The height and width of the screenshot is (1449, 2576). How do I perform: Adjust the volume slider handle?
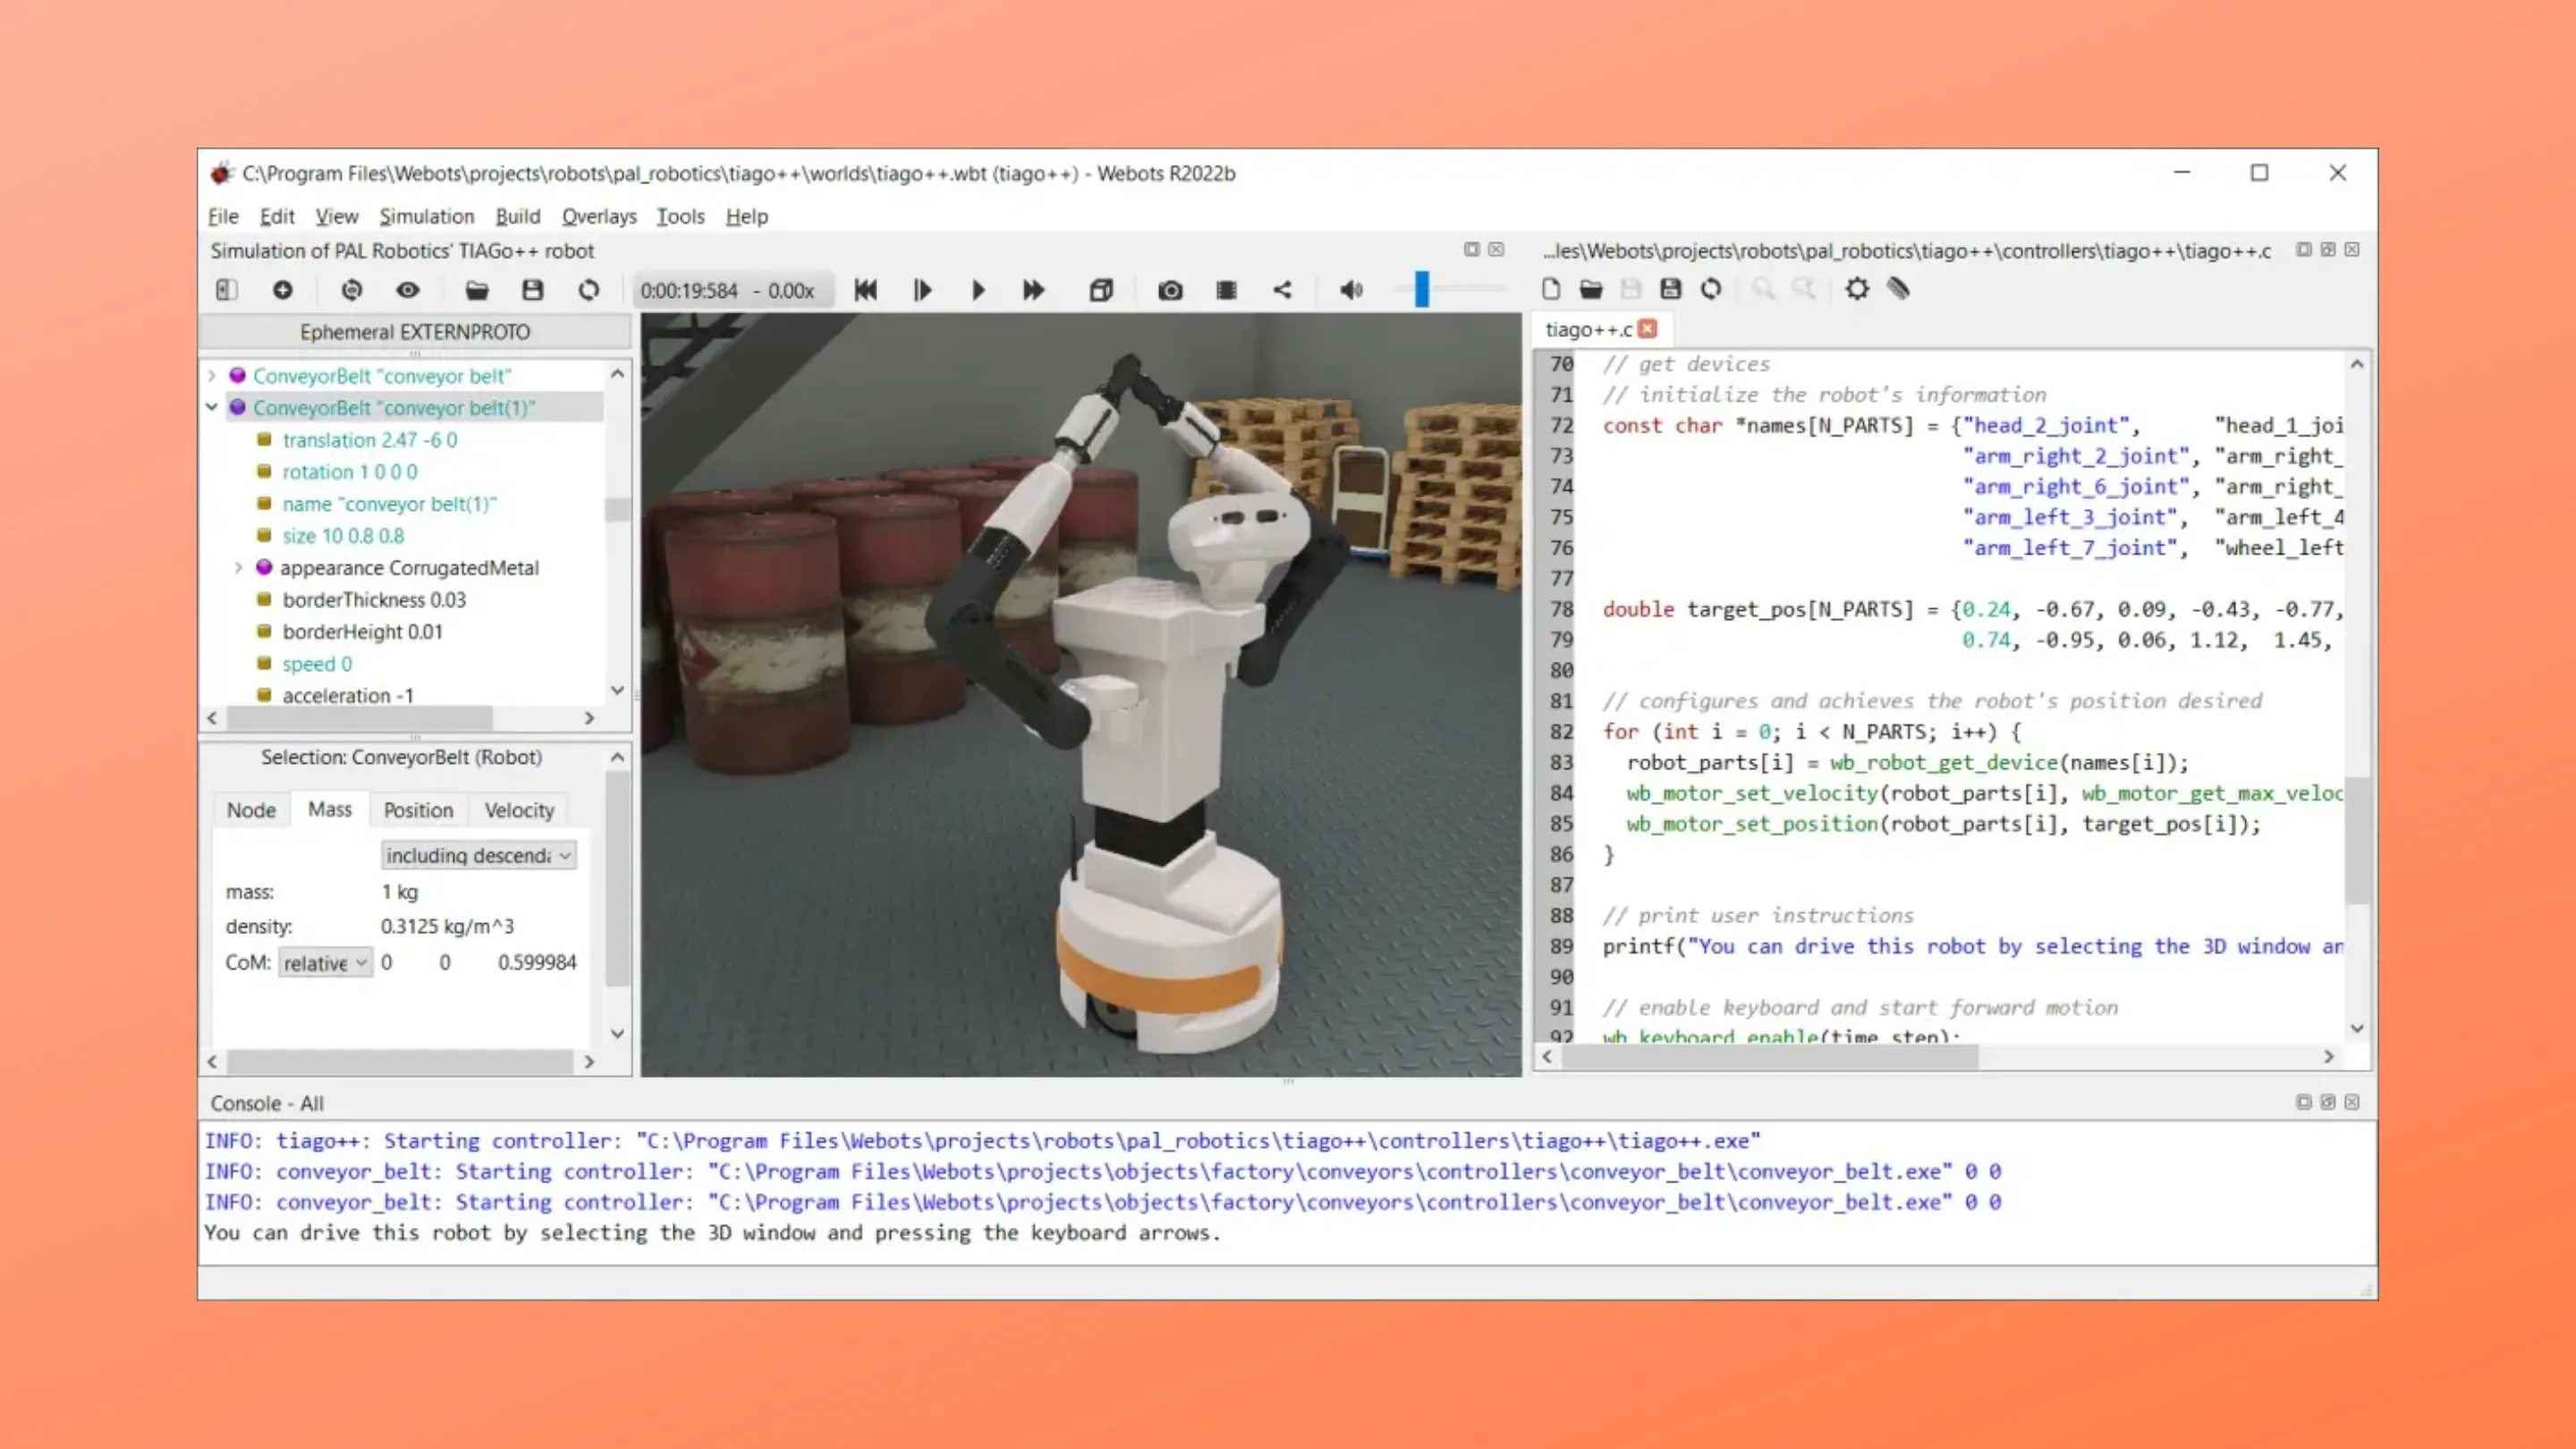(x=1421, y=289)
